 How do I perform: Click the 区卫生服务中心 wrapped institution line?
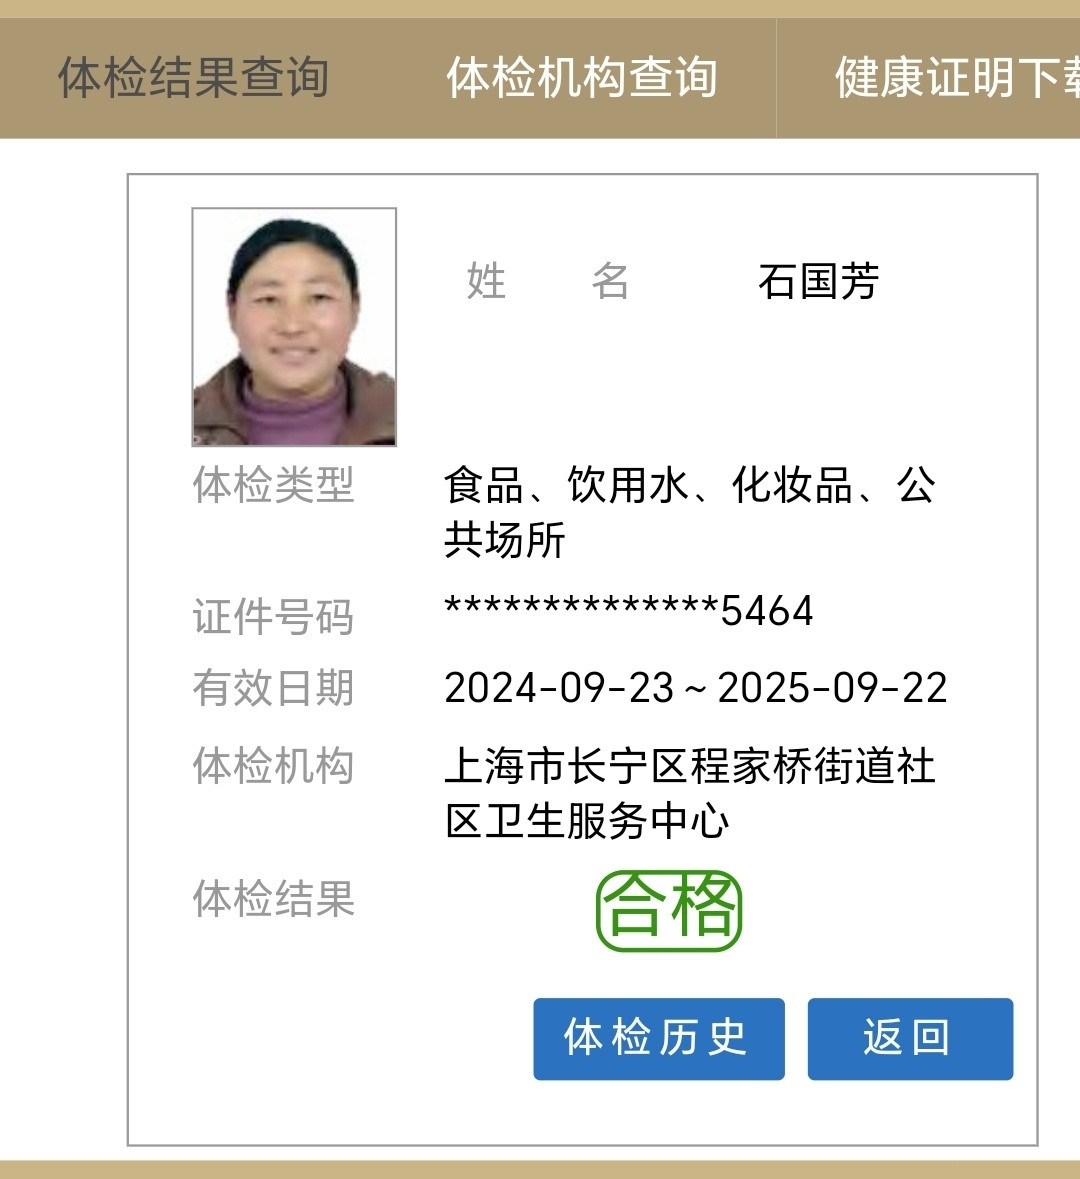pyautogui.click(x=587, y=820)
